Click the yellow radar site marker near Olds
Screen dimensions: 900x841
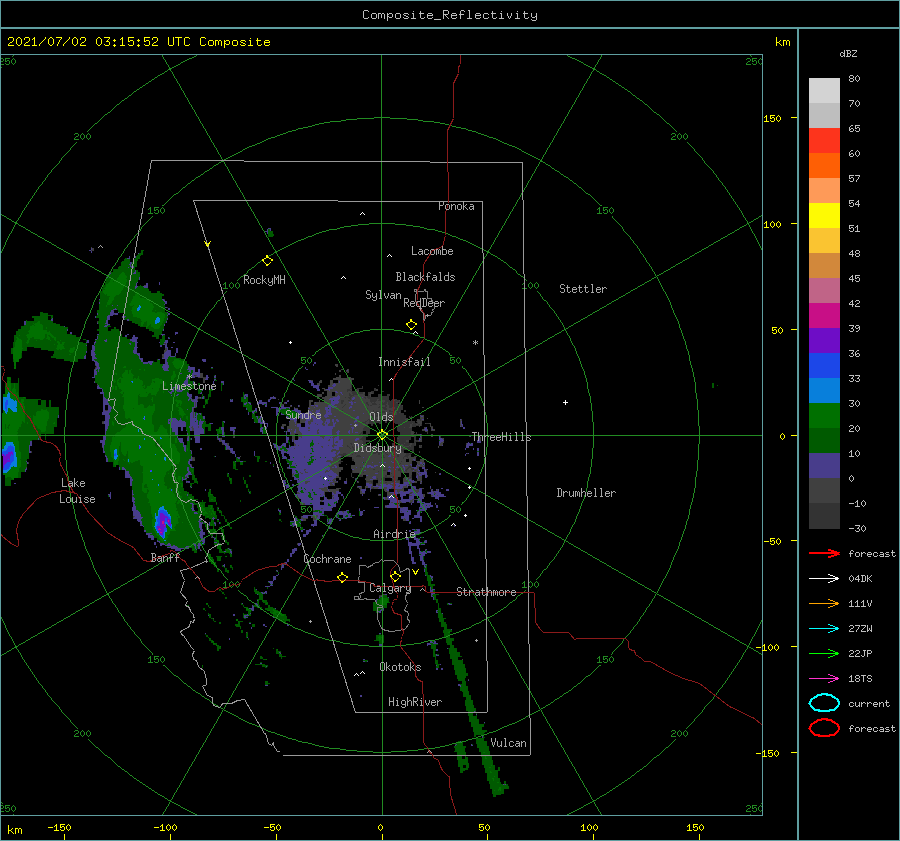[x=382, y=435]
